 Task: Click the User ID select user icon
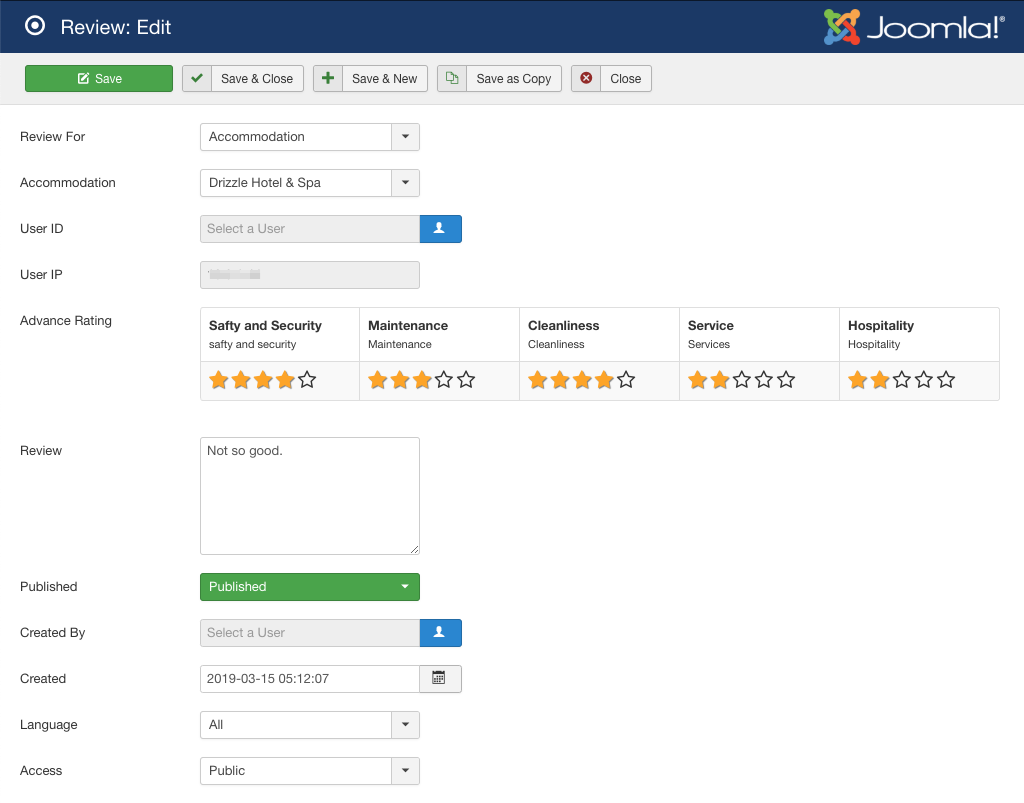[x=440, y=229]
